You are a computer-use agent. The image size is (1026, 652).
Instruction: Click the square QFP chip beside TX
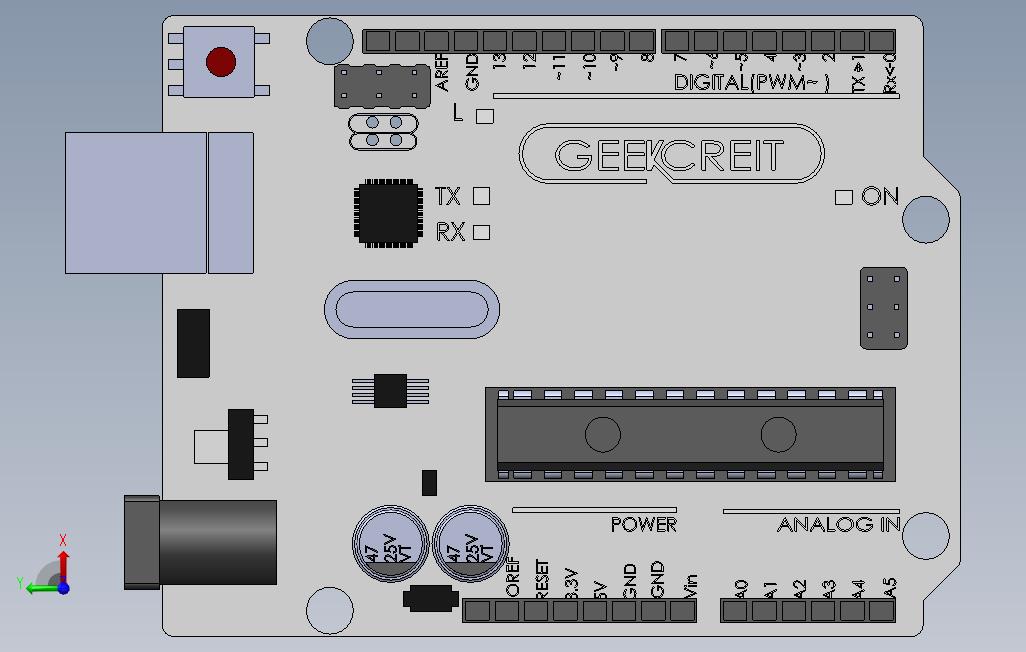(387, 213)
